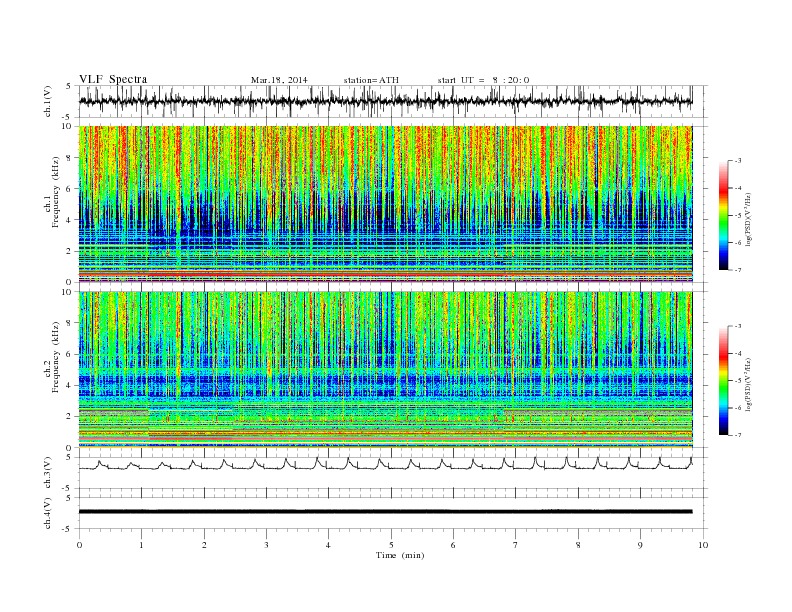The image size is (792, 612).
Task: Click the "10" kHz tick of ch.2 spectrogram
Action: tap(68, 292)
